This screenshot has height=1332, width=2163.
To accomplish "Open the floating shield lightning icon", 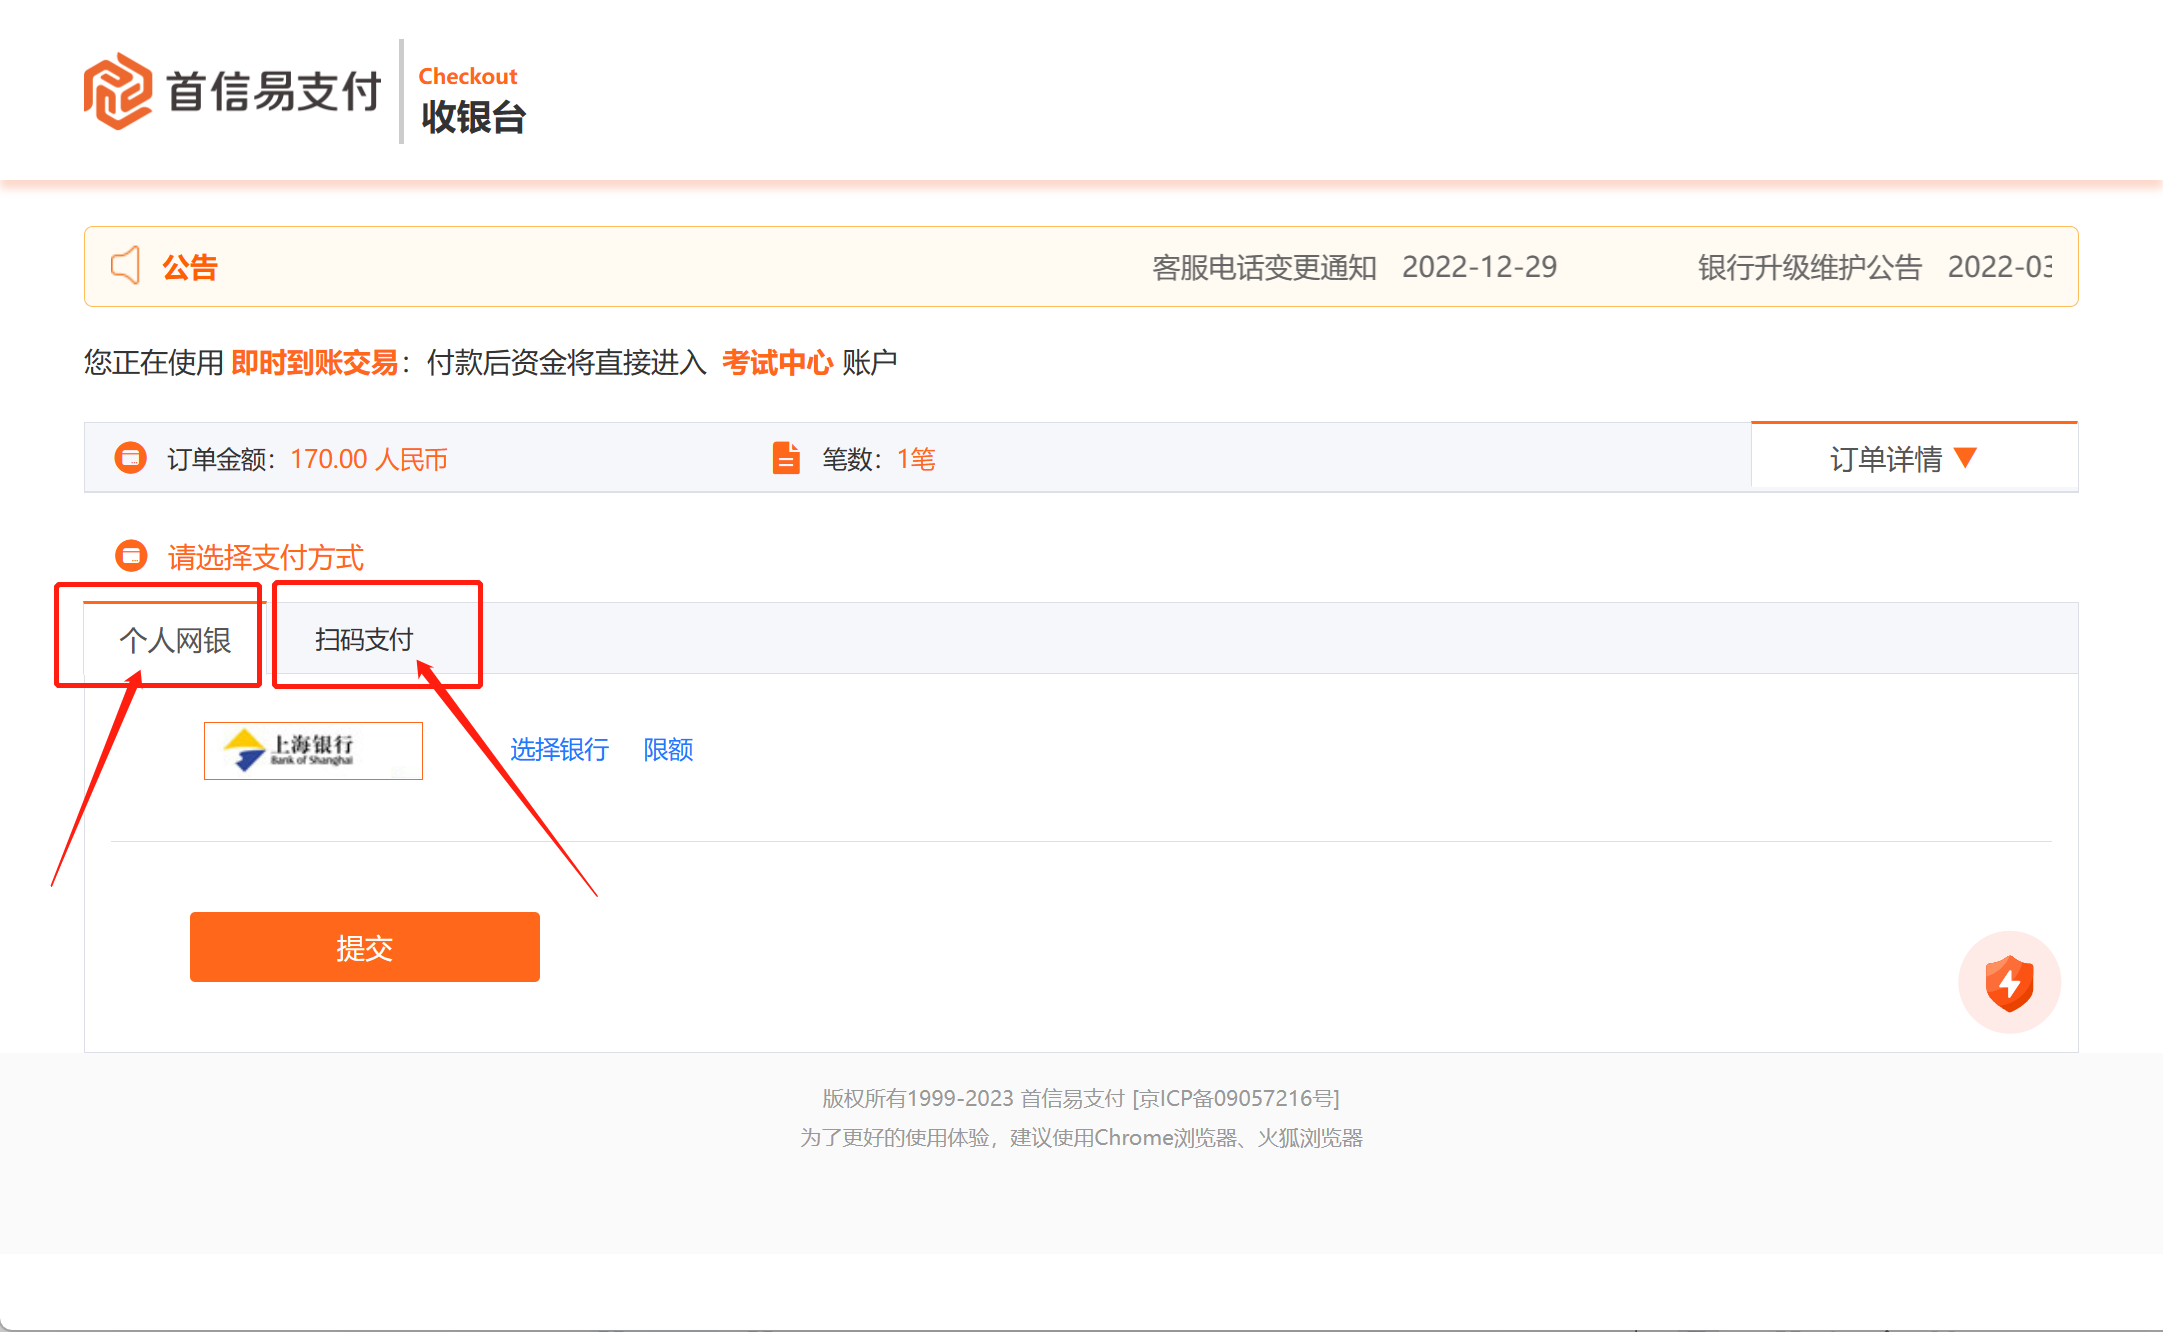I will coord(2009,982).
